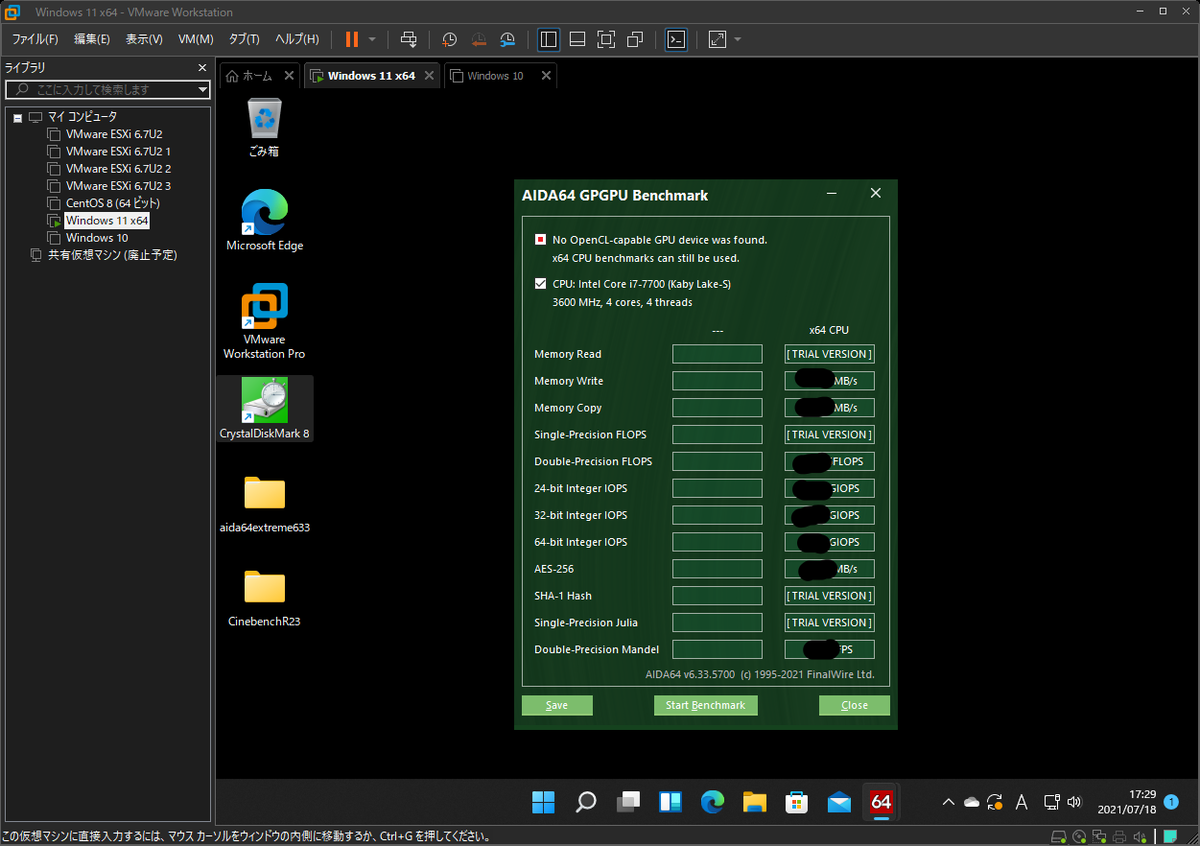Open taskbar Search magnifier icon
This screenshot has height=846, width=1200.
coord(586,802)
